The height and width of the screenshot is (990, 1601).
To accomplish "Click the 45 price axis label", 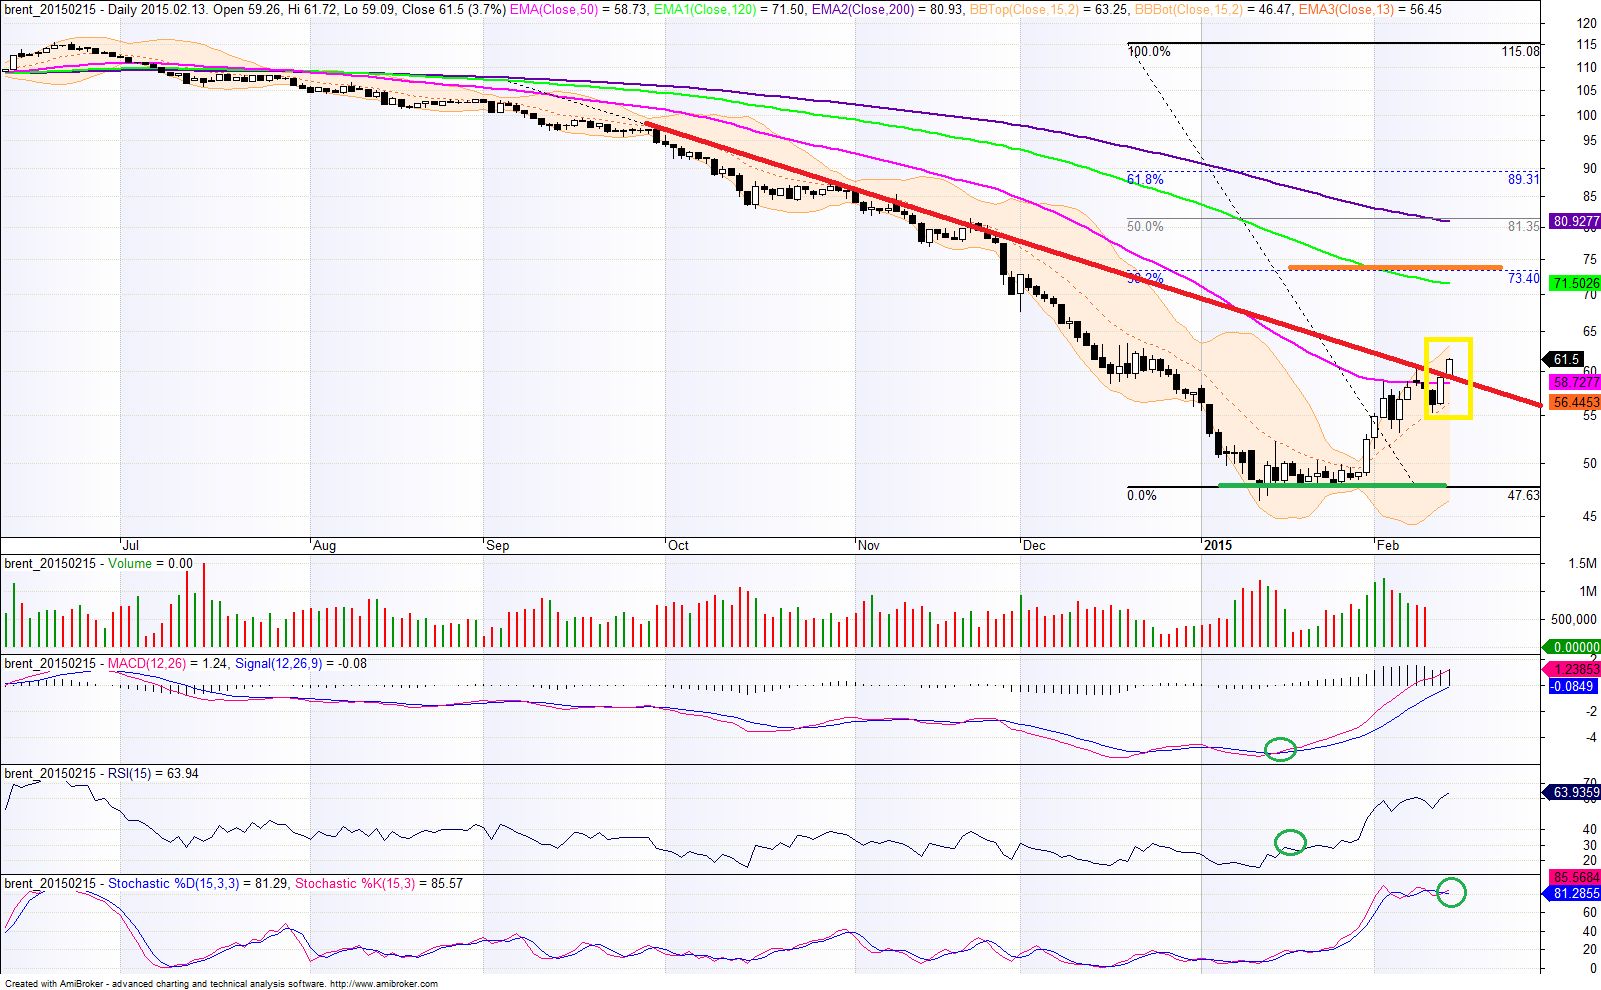I will tap(1589, 517).
